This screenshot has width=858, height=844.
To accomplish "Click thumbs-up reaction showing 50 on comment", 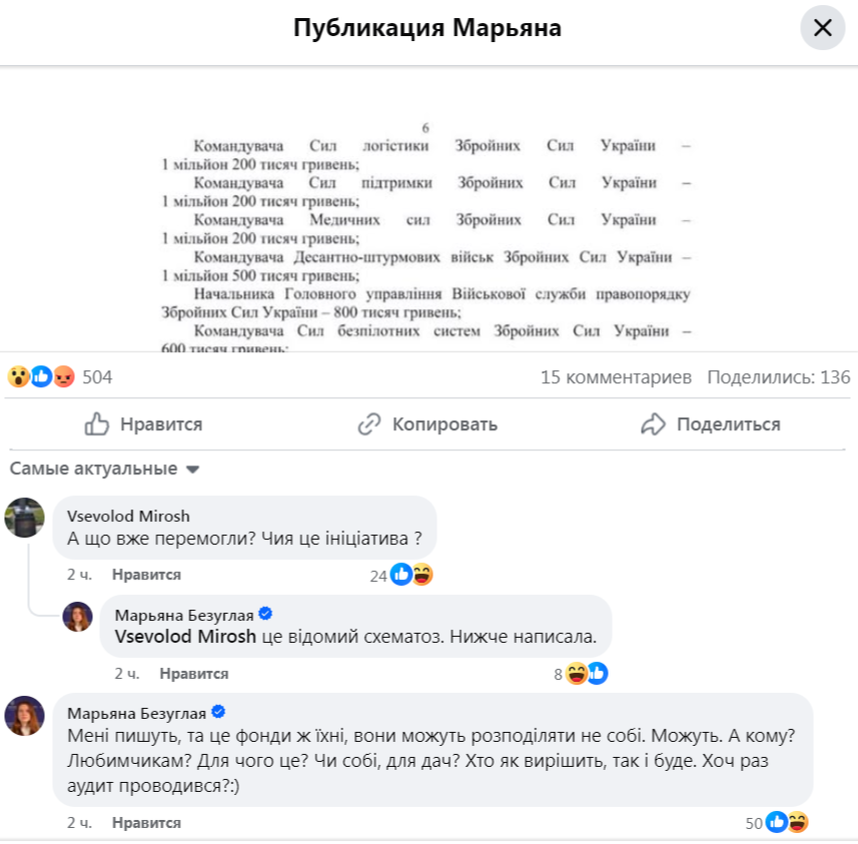I will pyautogui.click(x=775, y=823).
